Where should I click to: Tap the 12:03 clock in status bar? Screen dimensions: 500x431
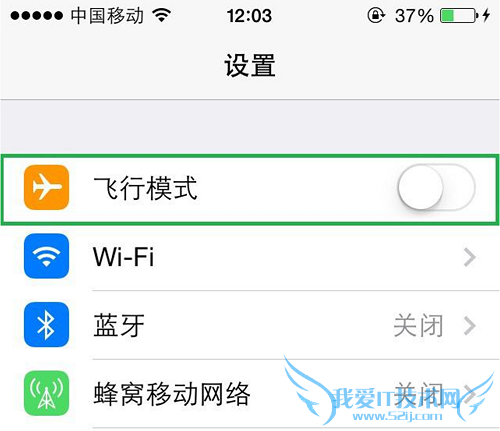[249, 16]
